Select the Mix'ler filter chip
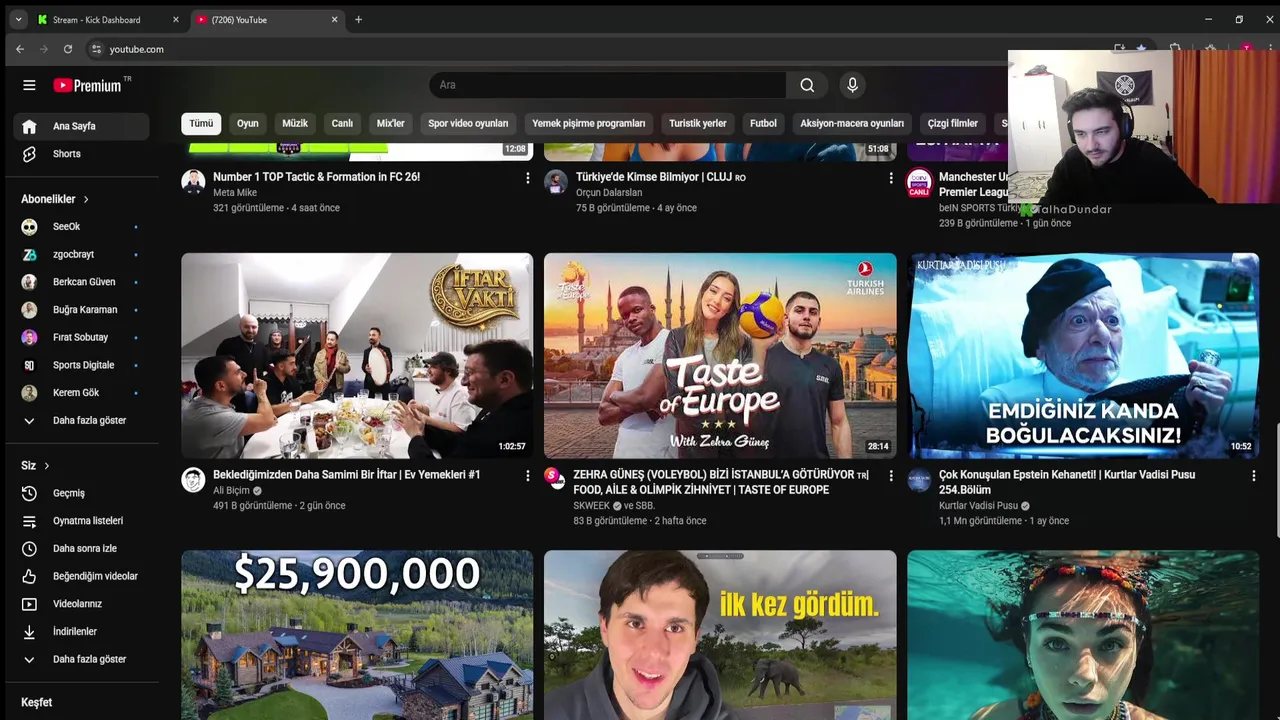 click(390, 123)
